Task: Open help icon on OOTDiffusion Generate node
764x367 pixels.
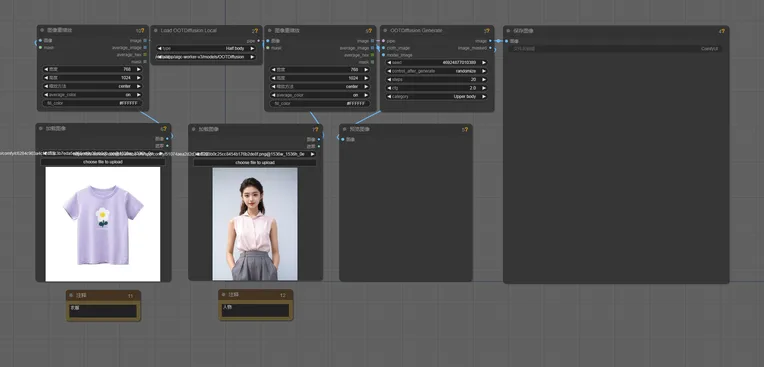Action: click(487, 31)
